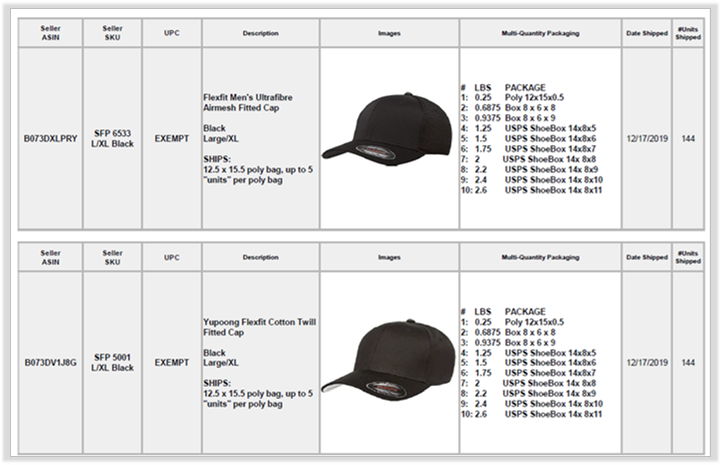Click SHIPS poly bag note for Airmesh cap
This screenshot has height=465, width=721.
pyautogui.click(x=258, y=169)
